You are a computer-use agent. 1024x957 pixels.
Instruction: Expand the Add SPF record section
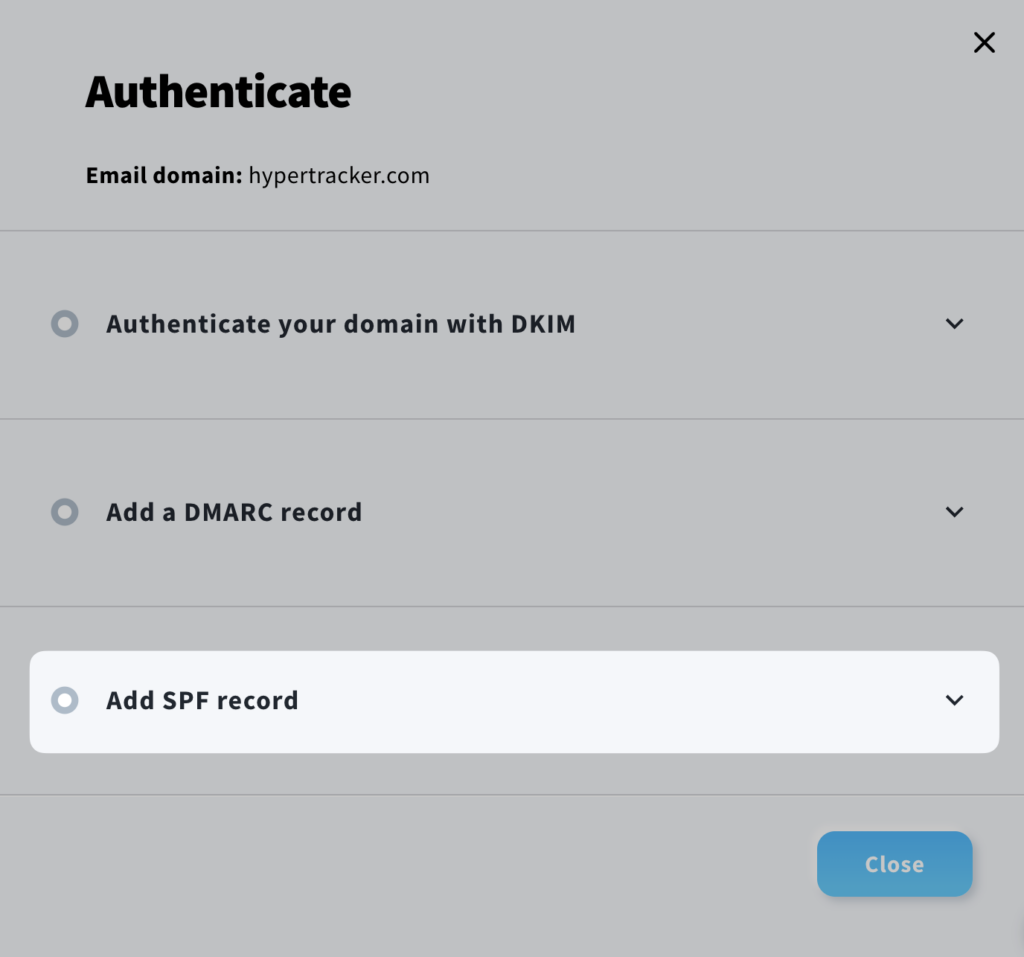point(201,700)
